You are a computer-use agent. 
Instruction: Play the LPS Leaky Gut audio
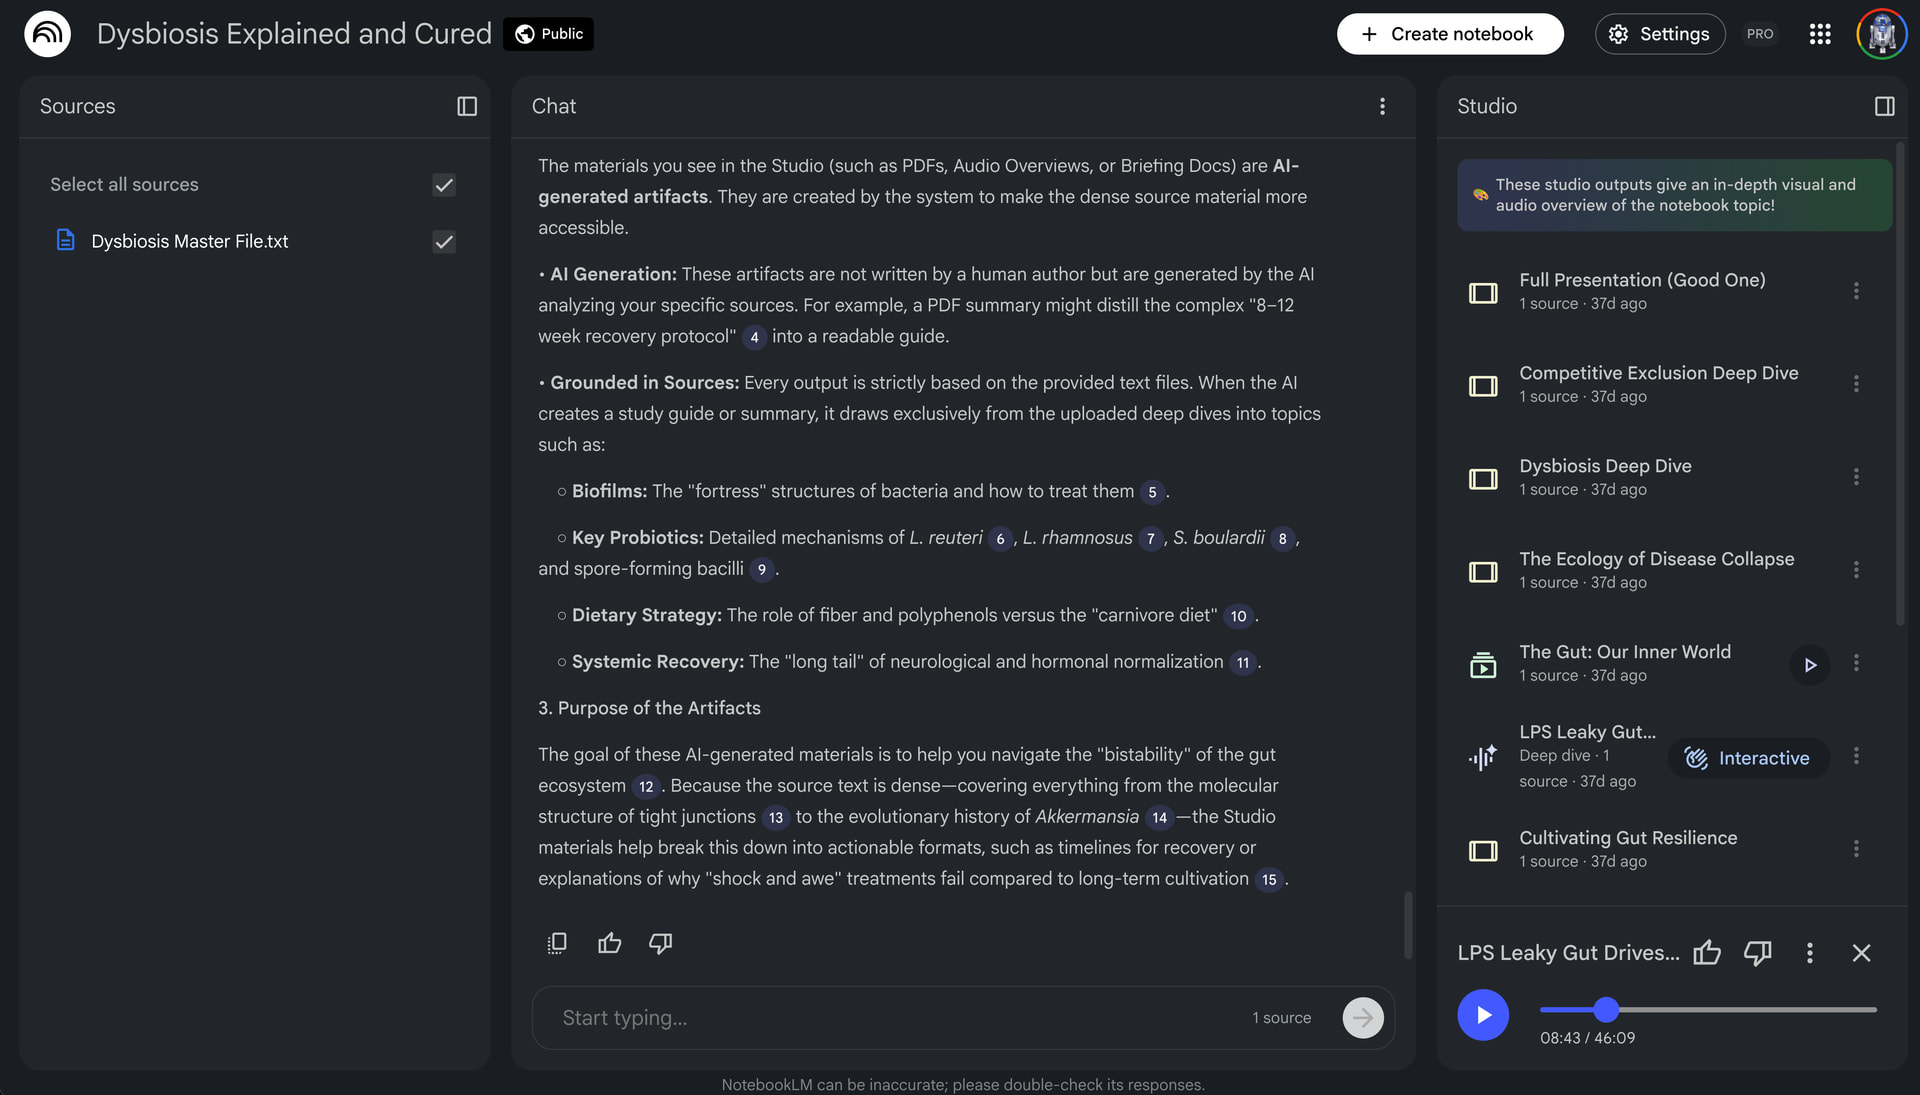pos(1483,1015)
